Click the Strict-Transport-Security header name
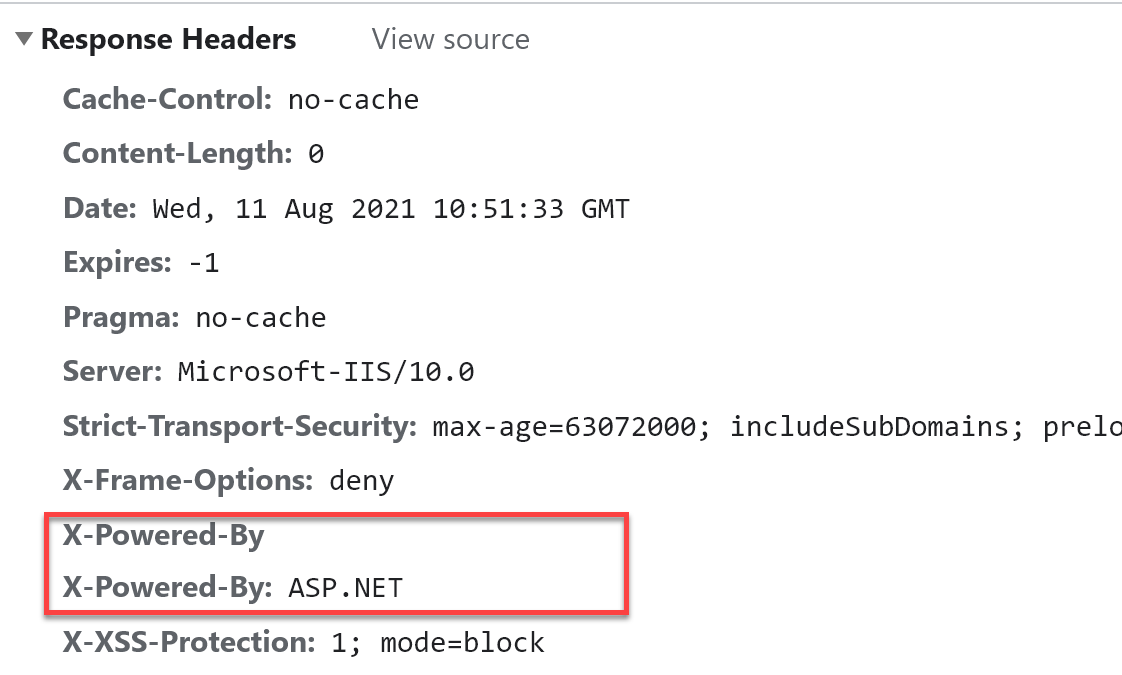Viewport: 1122px width, 675px height. (x=239, y=425)
